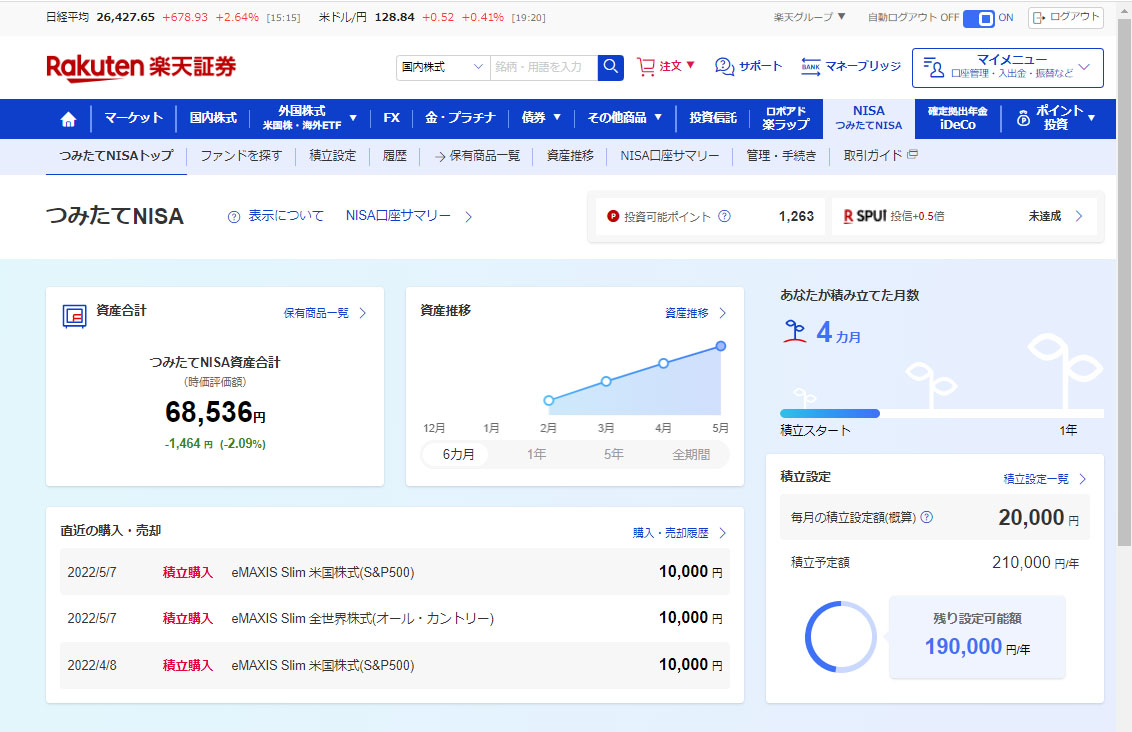The image size is (1132, 732).
Task: Click help icon next to 毎月の積立設定額
Action: pos(926,517)
